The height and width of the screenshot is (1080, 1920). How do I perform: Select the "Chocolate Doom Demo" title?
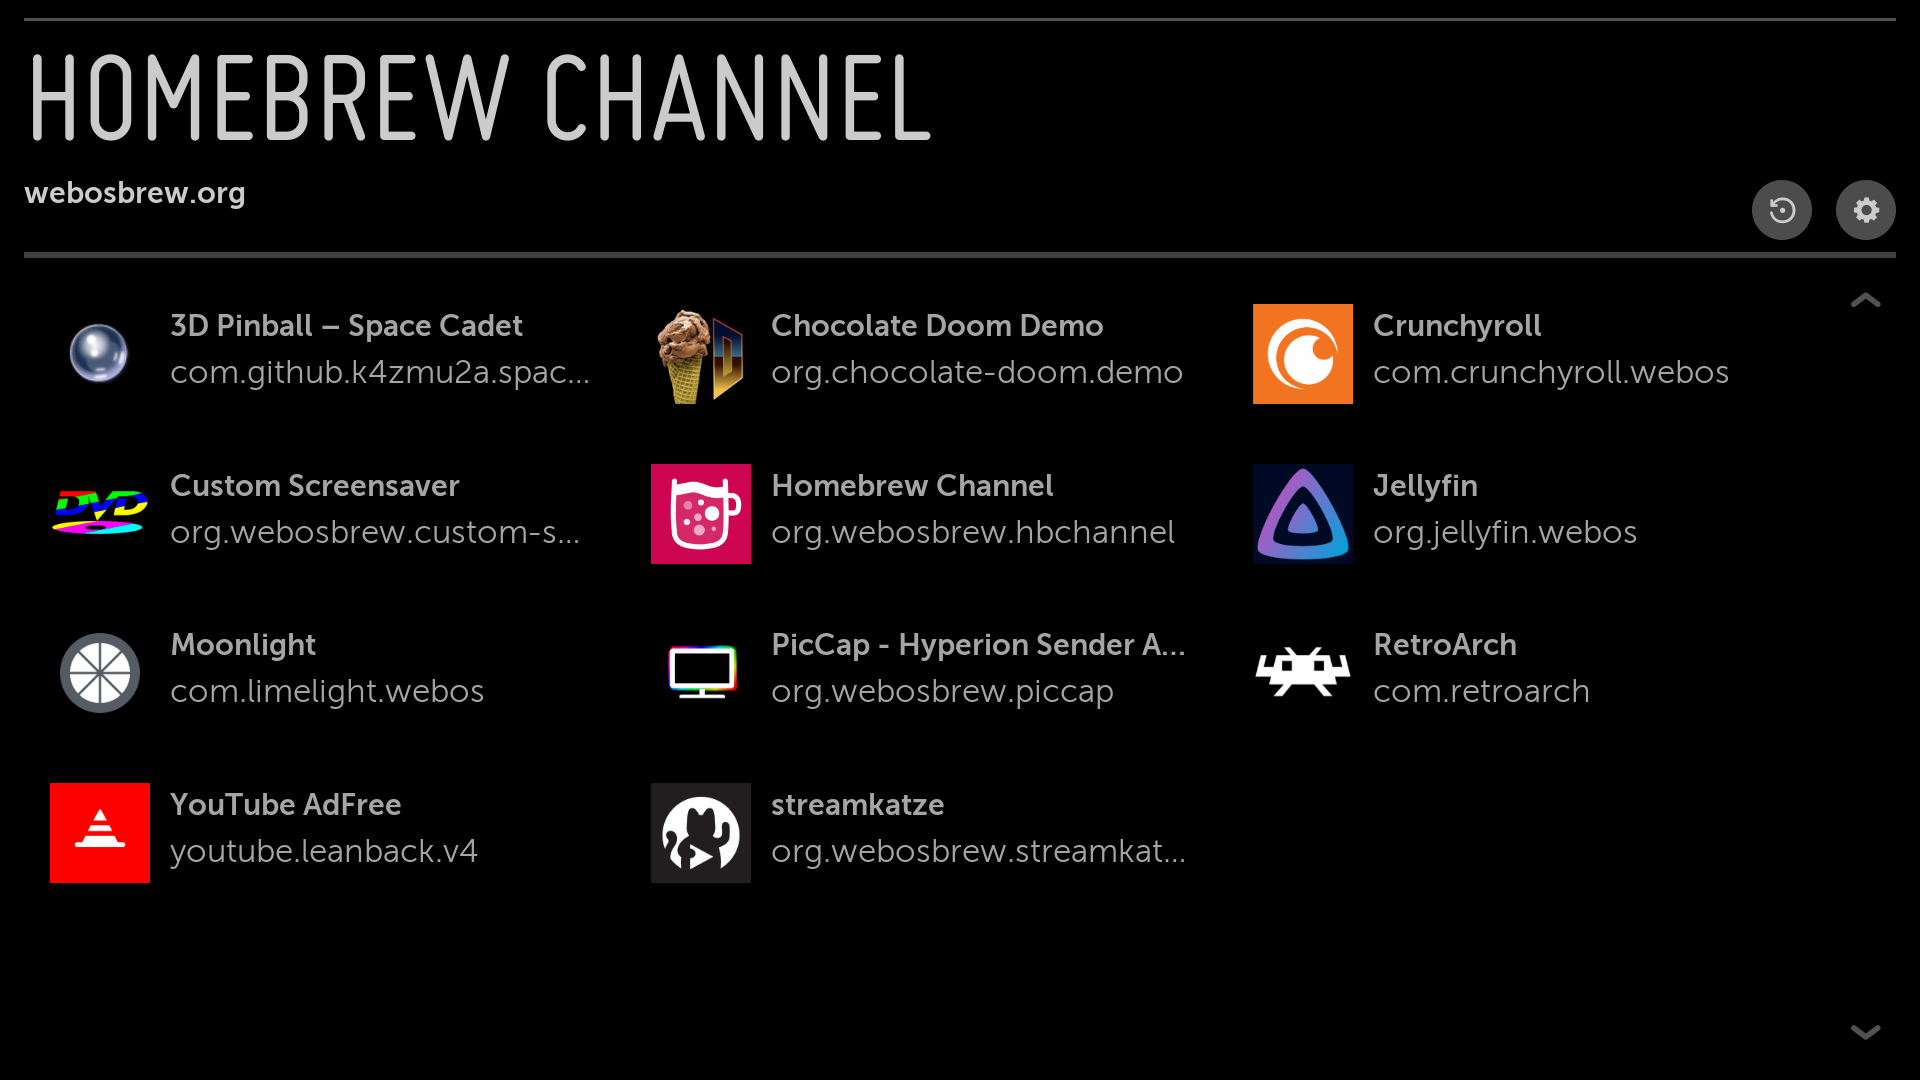coord(937,326)
